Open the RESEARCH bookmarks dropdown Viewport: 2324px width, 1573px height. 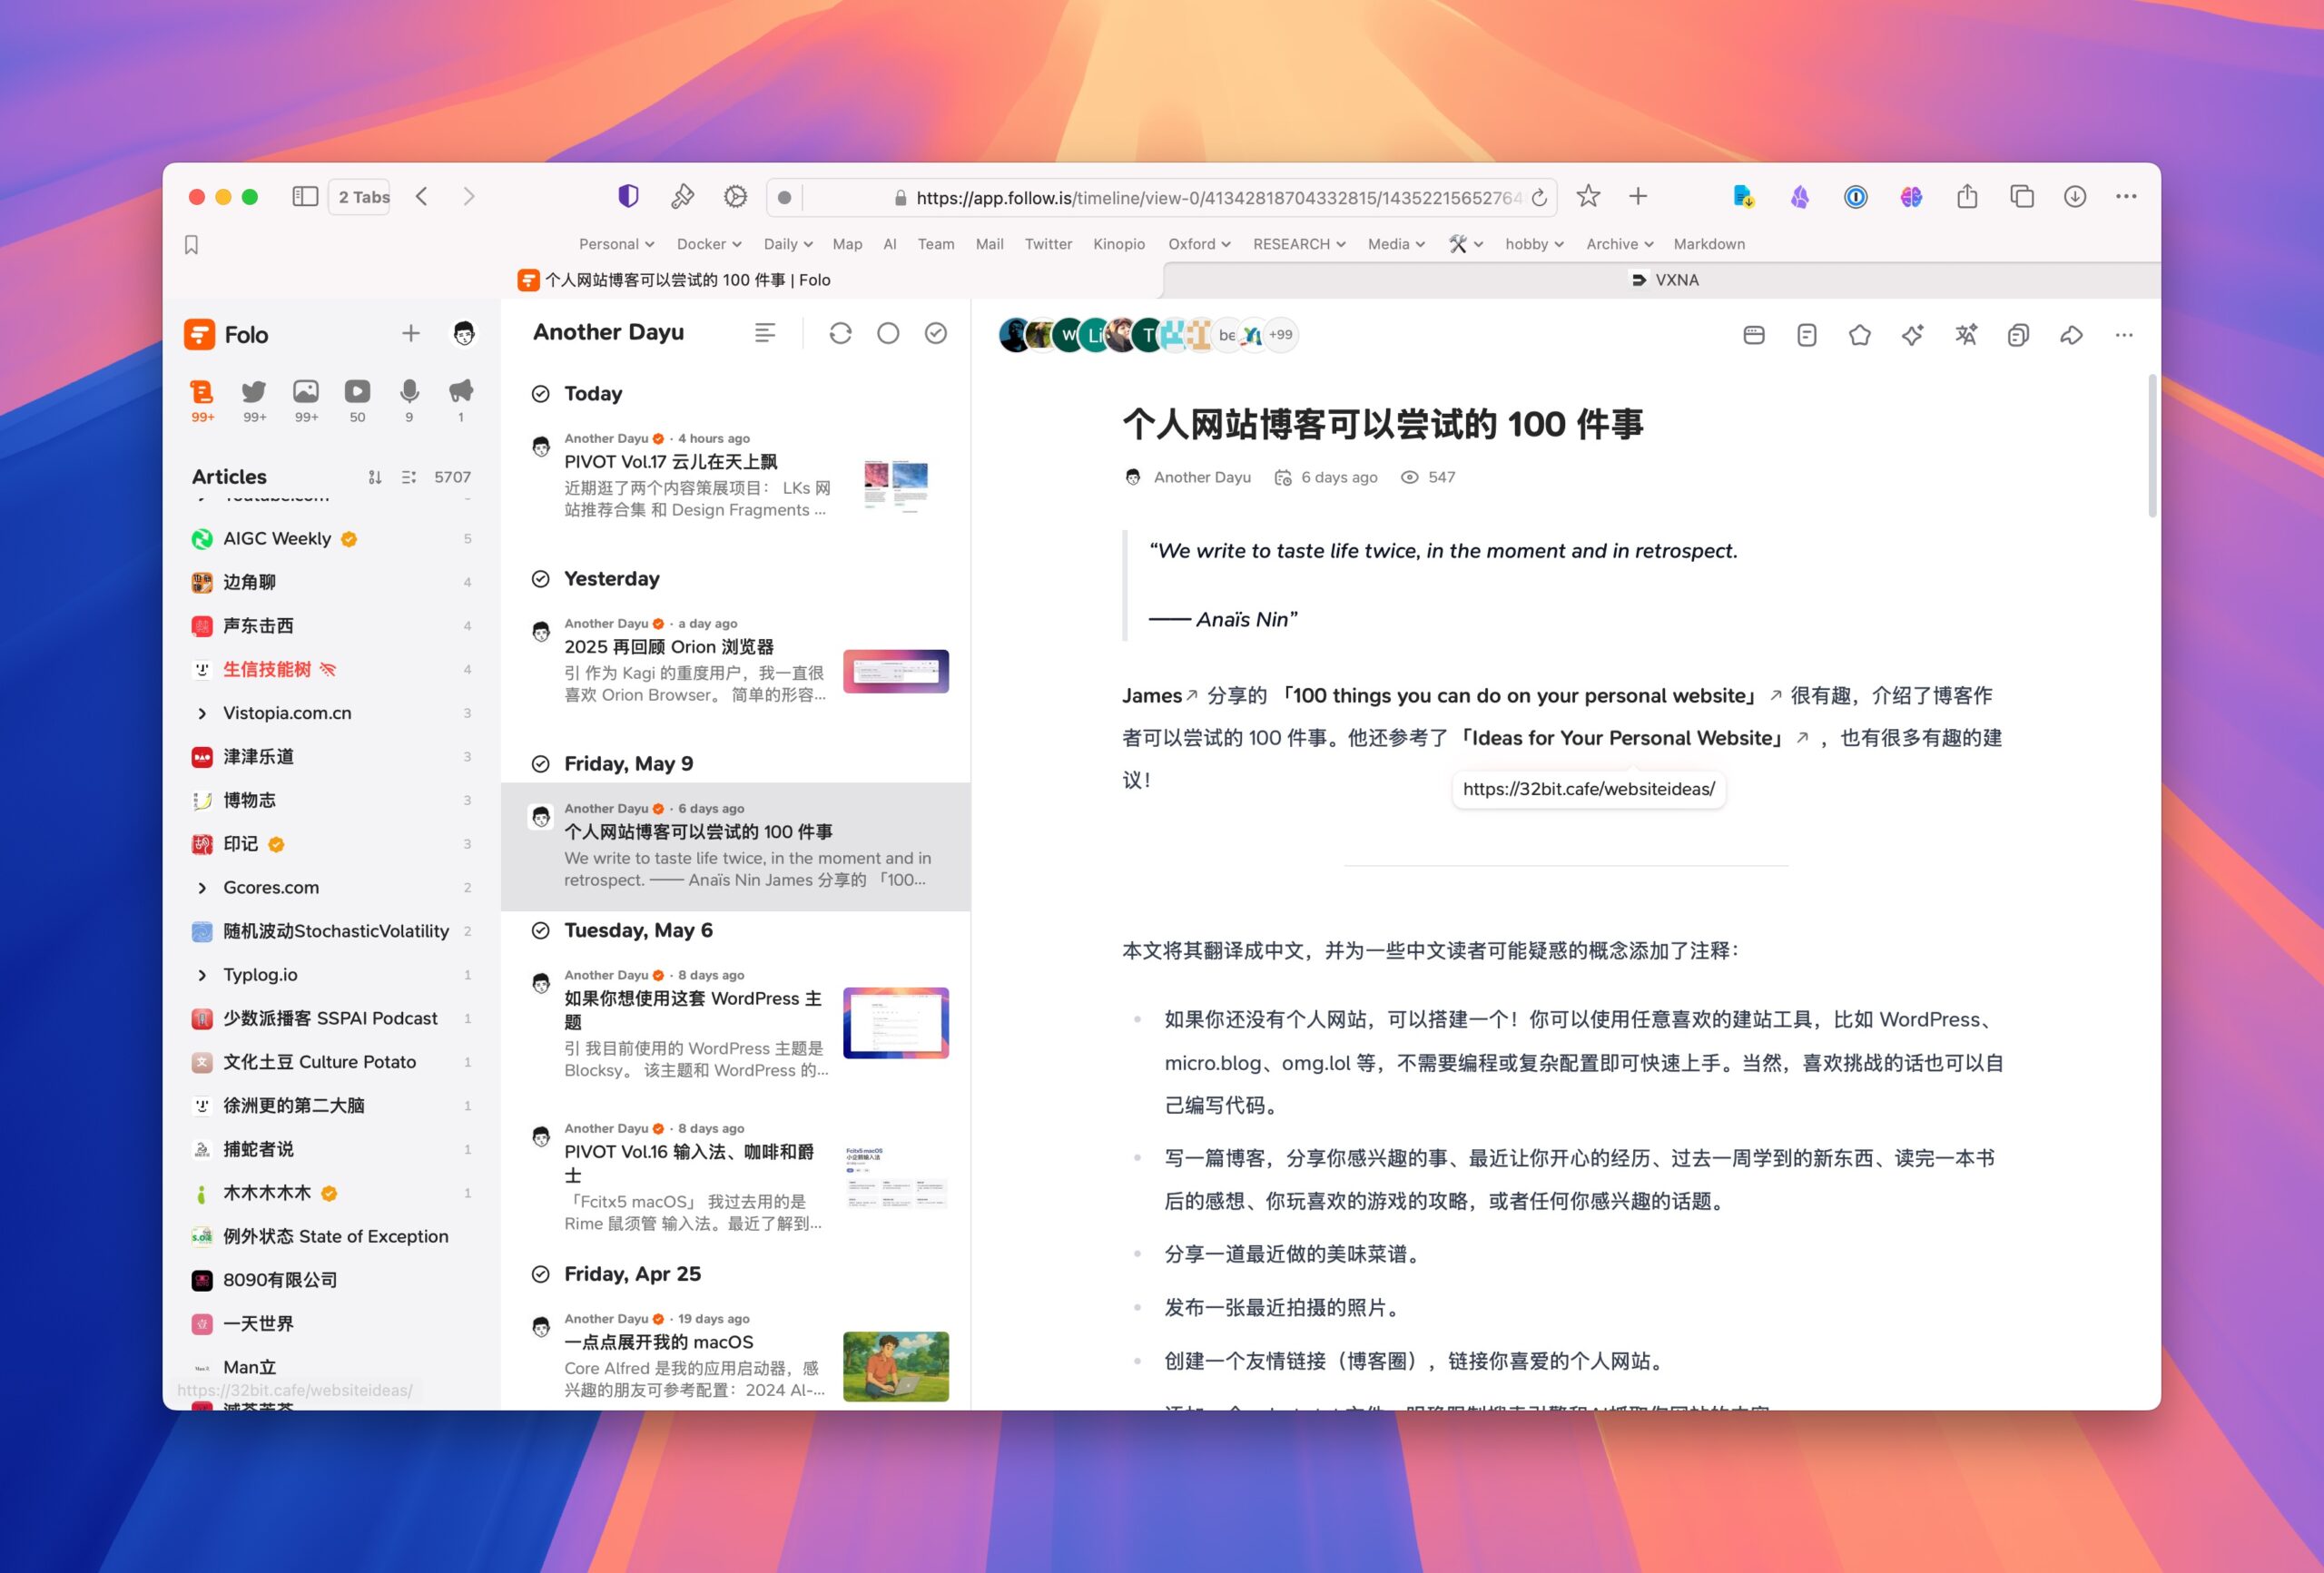(x=1299, y=244)
